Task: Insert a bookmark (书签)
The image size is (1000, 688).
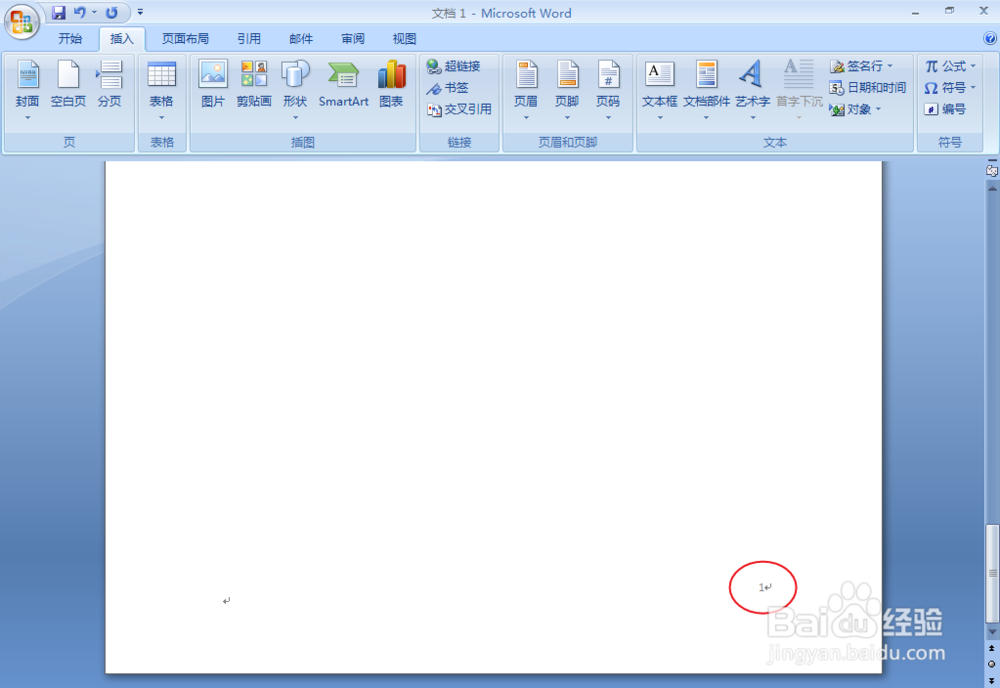Action: [x=448, y=87]
